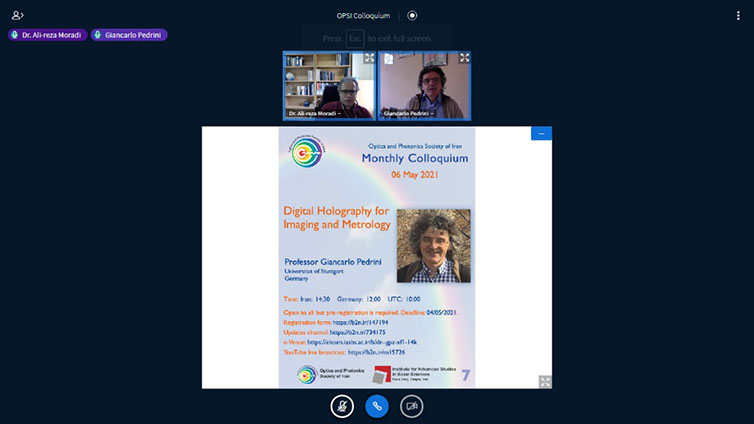The image size is (754, 424).
Task: Click the Registration form link on the slide
Action: point(359,323)
